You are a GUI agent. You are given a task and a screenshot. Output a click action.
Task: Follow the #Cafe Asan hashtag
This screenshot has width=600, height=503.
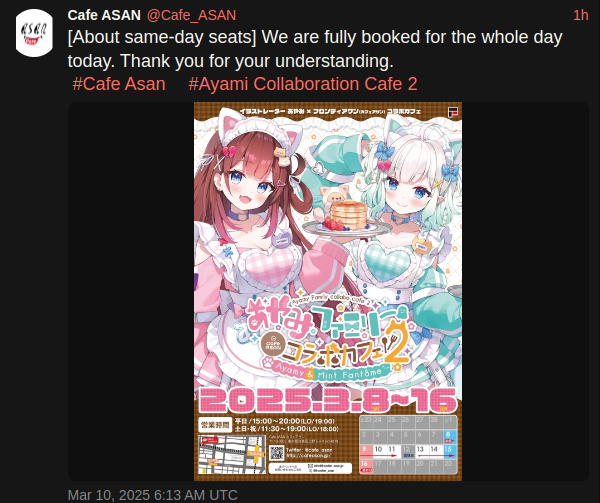tap(119, 84)
